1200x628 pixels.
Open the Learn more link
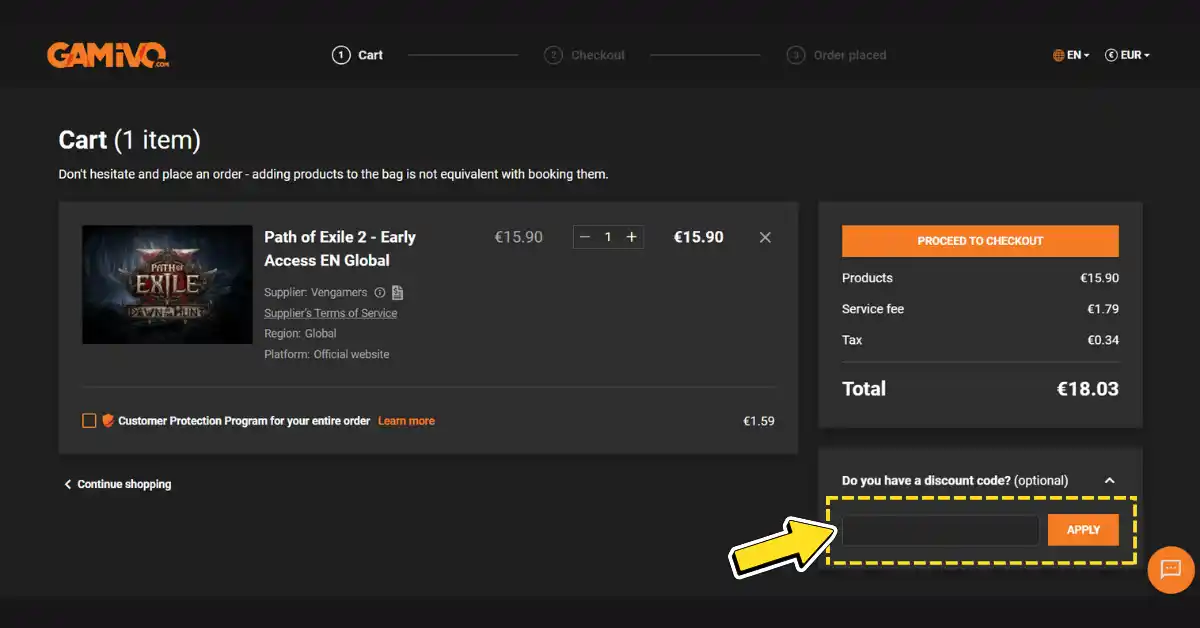406,421
